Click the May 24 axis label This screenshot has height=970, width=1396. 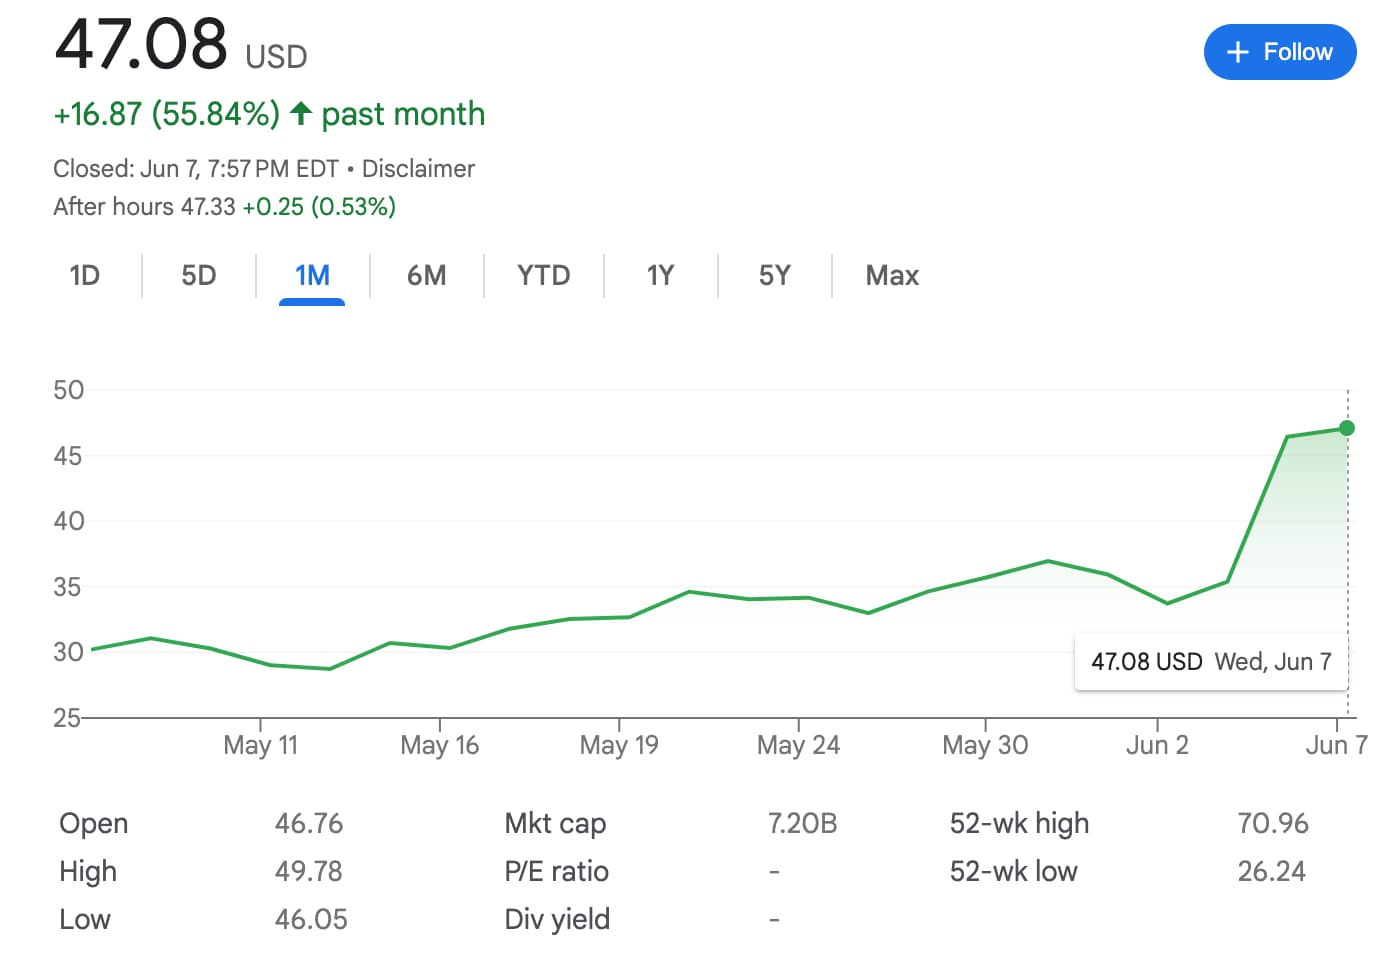(798, 745)
